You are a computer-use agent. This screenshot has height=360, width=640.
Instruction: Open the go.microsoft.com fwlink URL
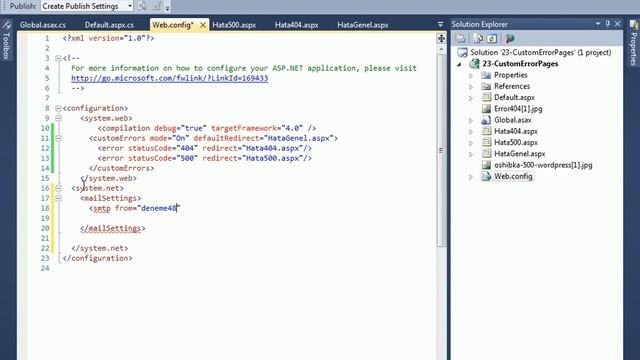point(169,78)
